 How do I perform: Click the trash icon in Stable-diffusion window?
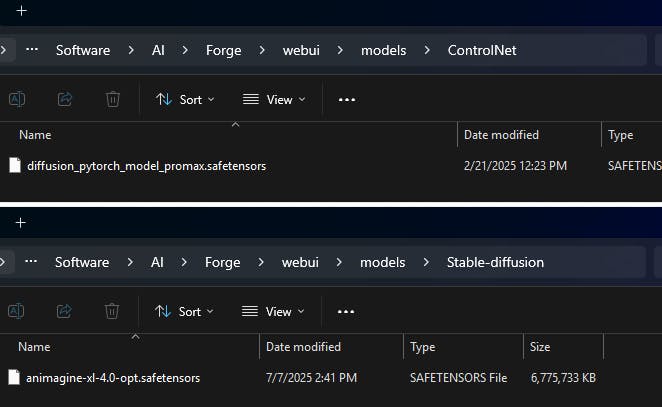click(x=112, y=311)
